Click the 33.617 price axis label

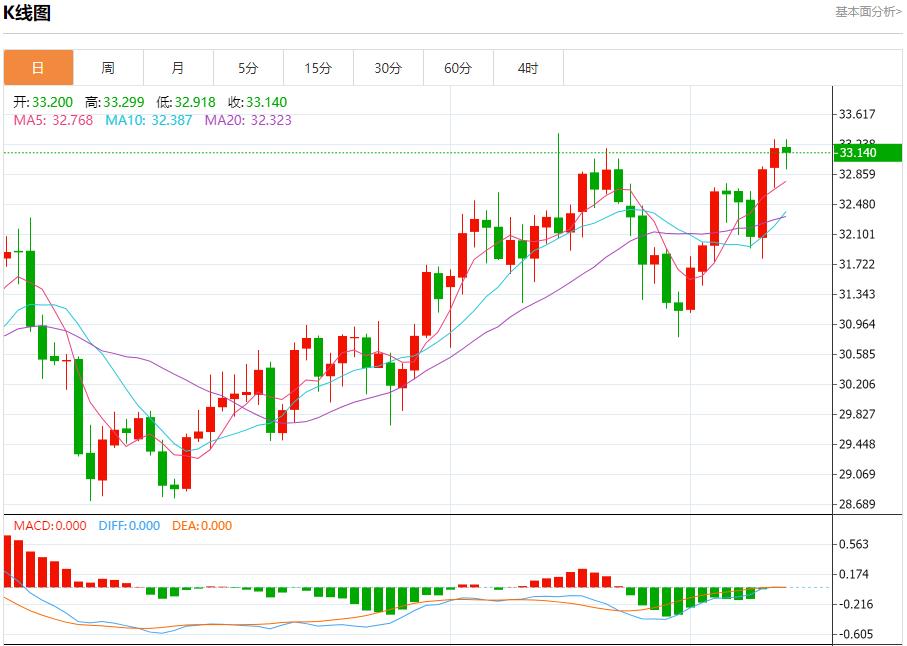[x=857, y=115]
